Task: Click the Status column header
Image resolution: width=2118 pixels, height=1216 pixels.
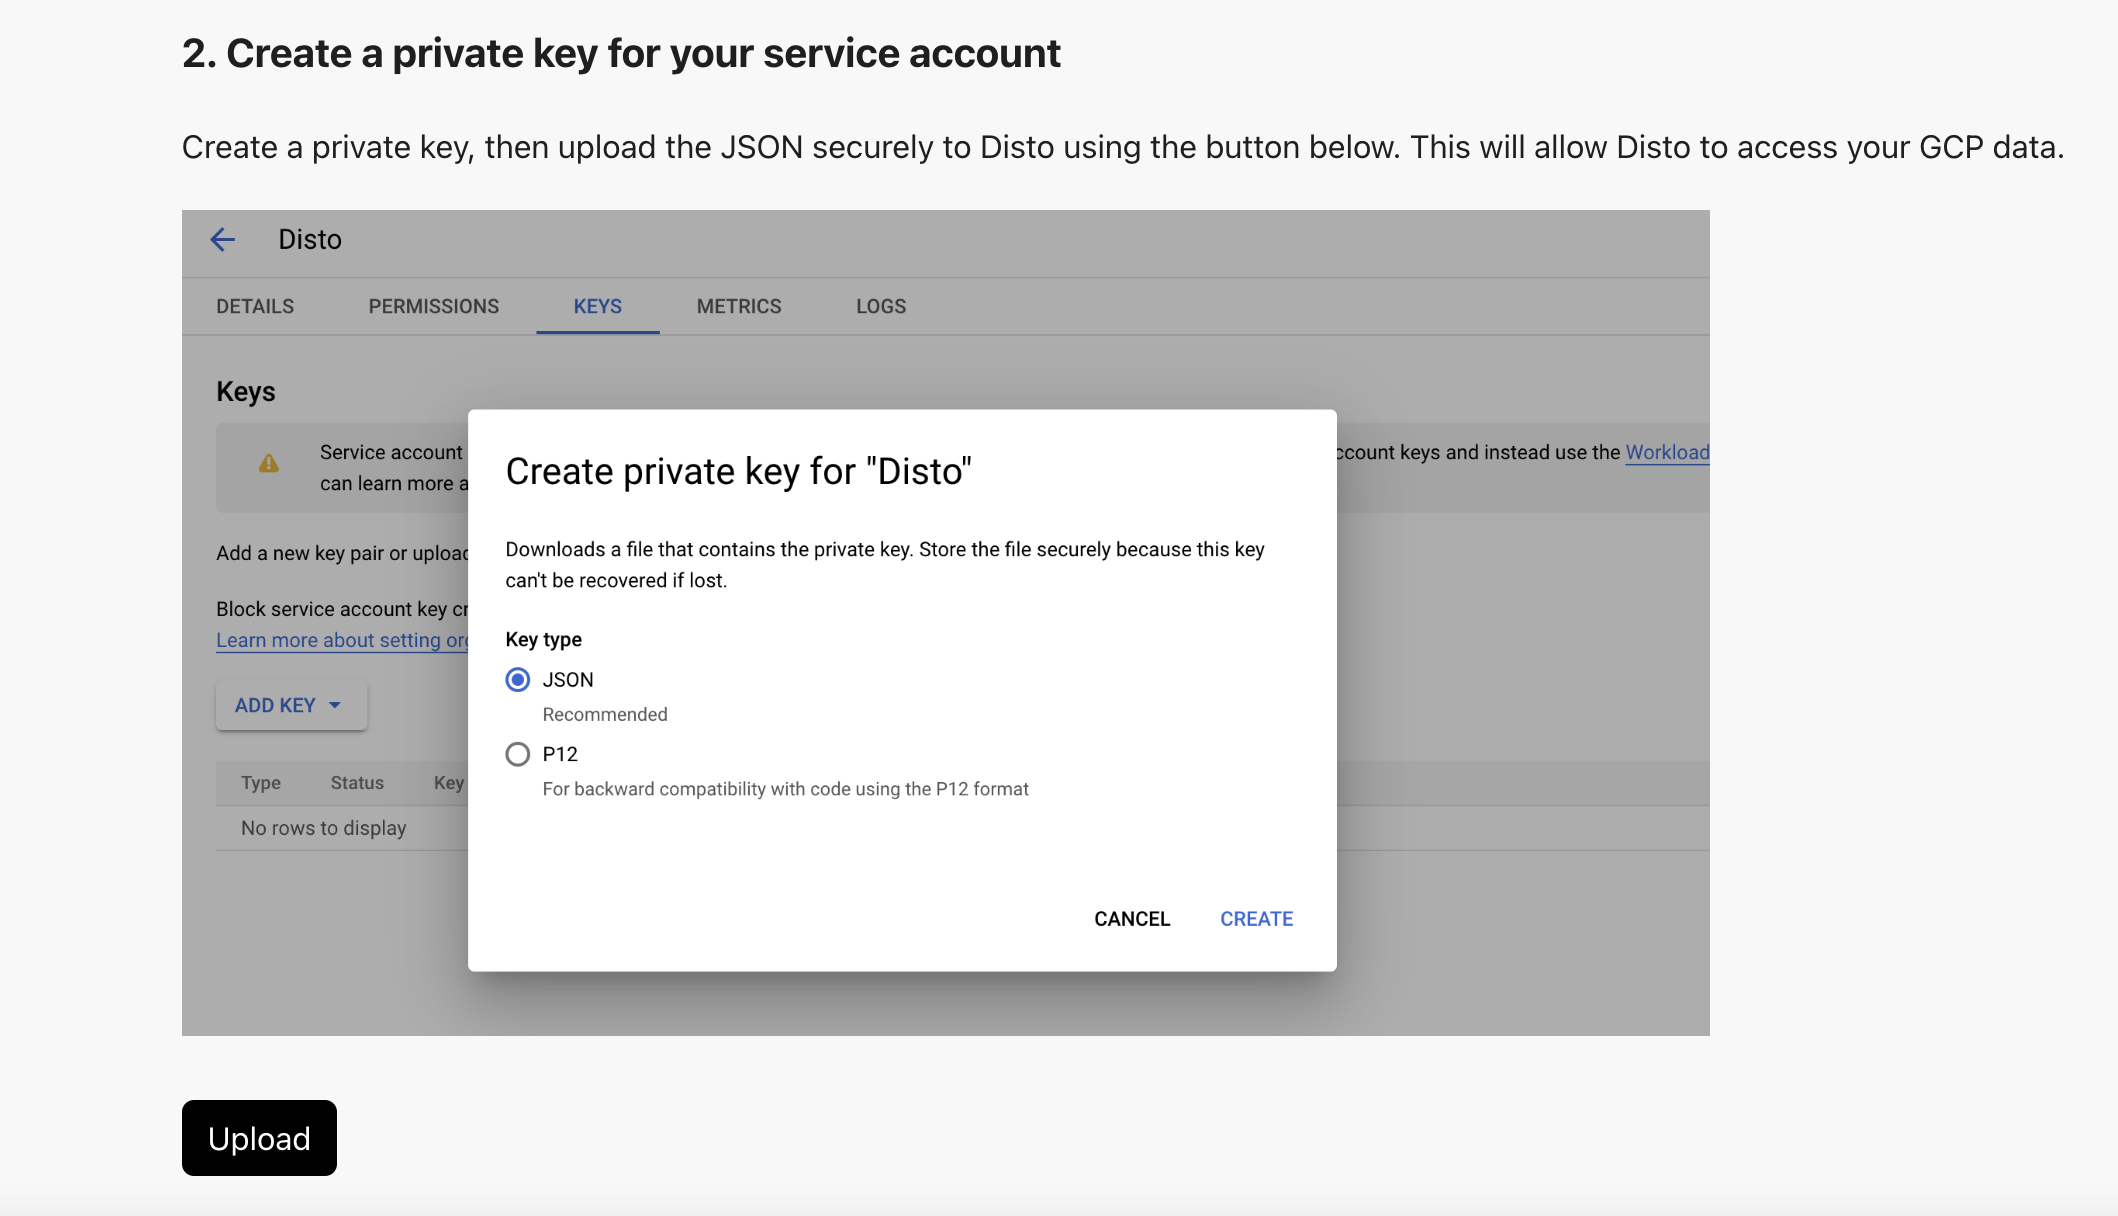Action: [x=357, y=783]
